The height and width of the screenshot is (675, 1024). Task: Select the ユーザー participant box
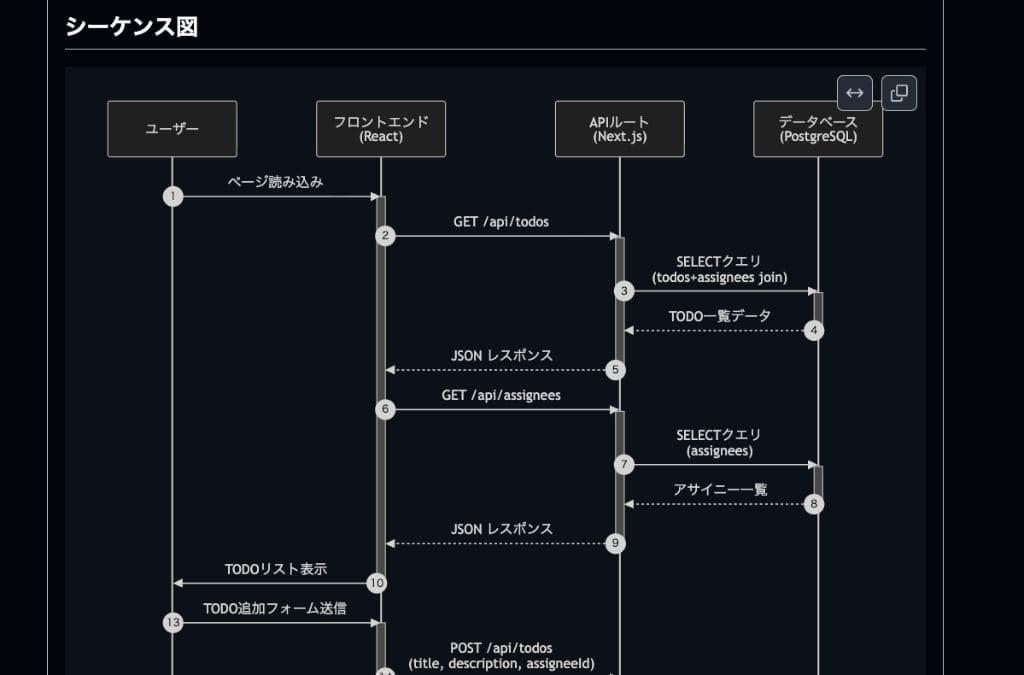click(171, 129)
